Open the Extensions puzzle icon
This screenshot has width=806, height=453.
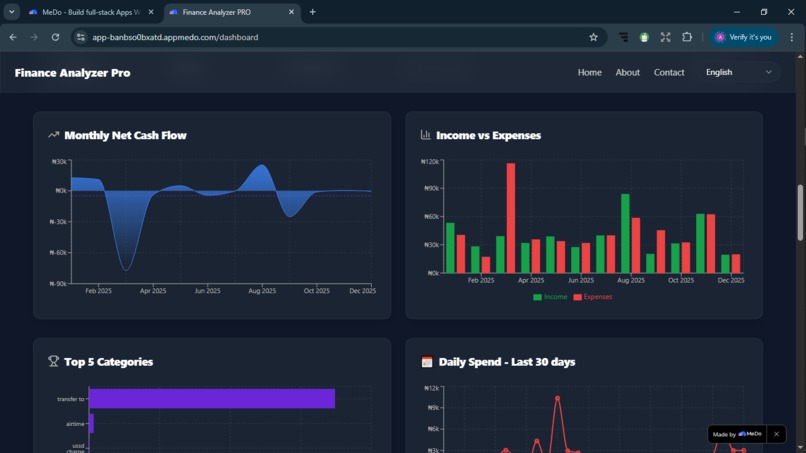[x=687, y=37]
